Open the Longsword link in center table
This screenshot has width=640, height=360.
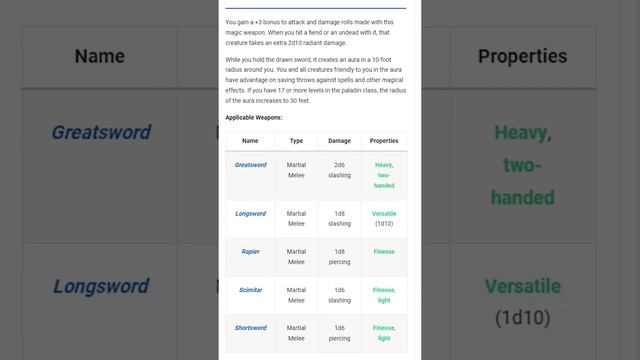click(250, 213)
